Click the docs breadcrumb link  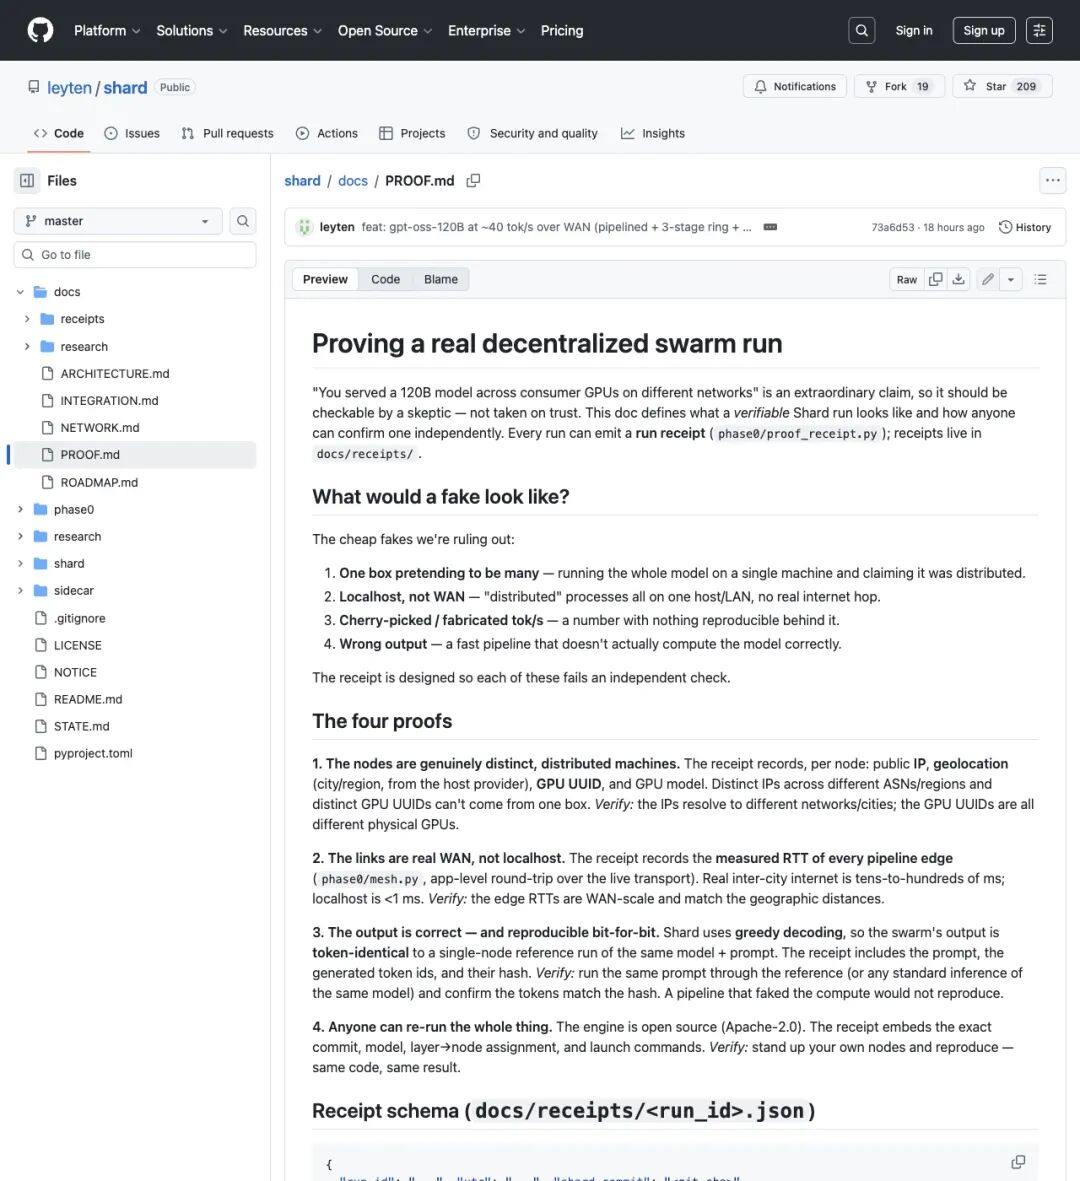pos(352,181)
